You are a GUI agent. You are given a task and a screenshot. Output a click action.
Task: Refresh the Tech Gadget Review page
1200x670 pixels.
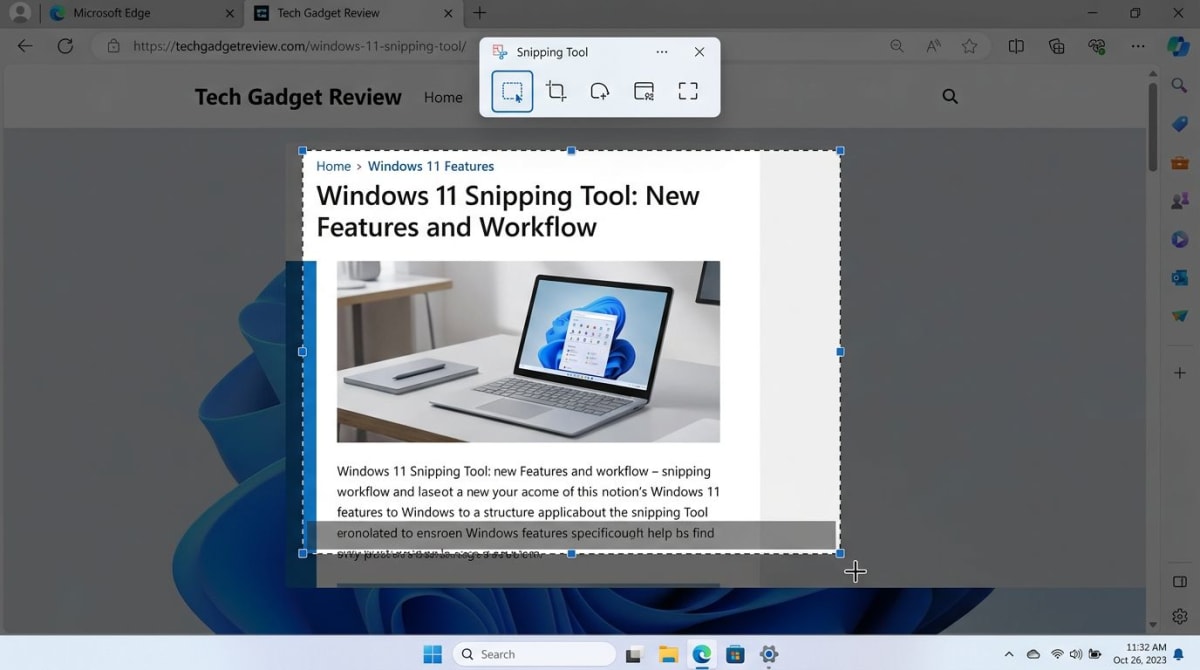(65, 46)
